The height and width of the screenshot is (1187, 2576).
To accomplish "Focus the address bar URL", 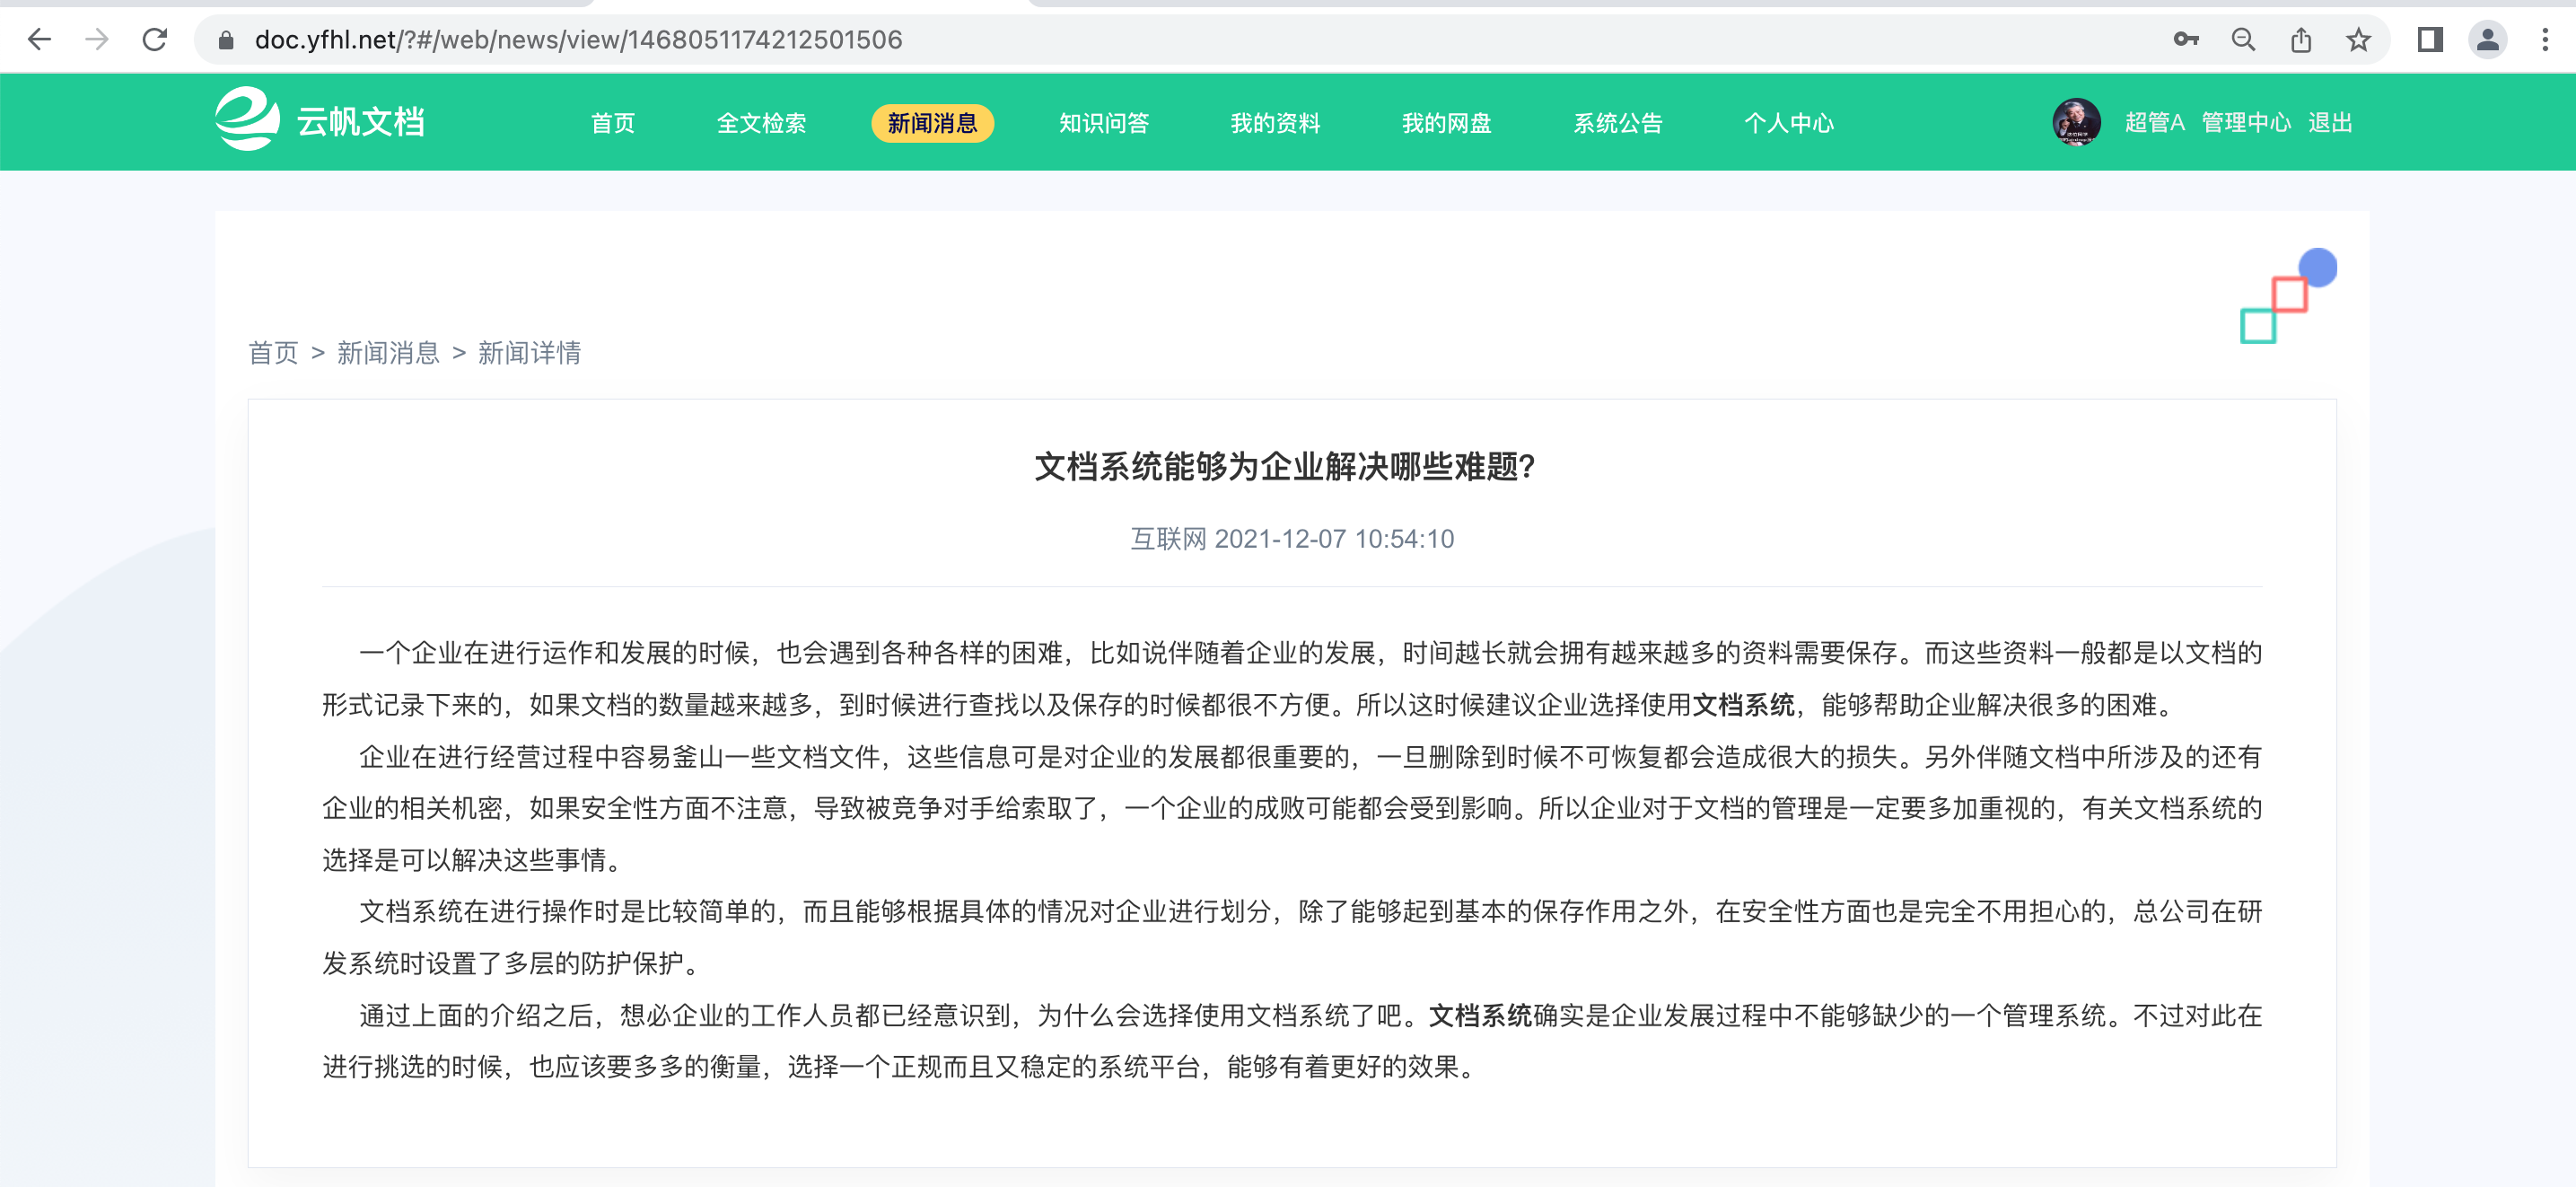I will 579,40.
